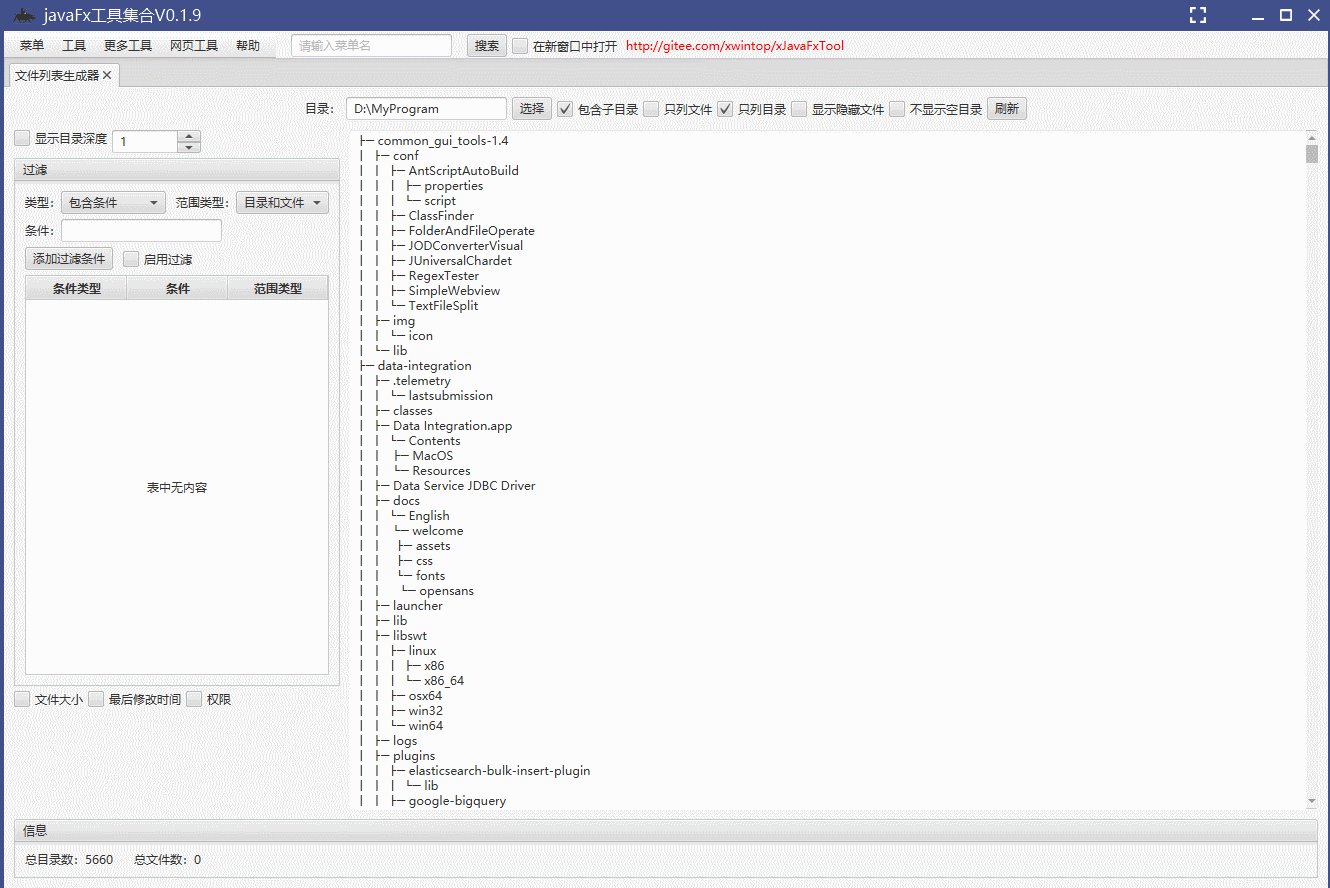Click the scroll down arrow of tree view
The image size is (1330, 888).
[1312, 802]
